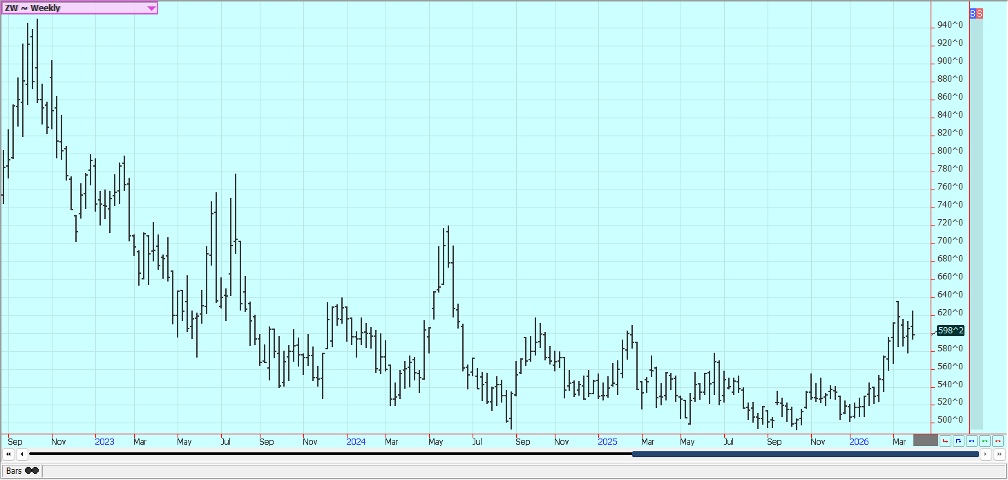Toggle the green dash line button
Viewport: 1008px width, 480px height.
pyautogui.click(x=984, y=440)
